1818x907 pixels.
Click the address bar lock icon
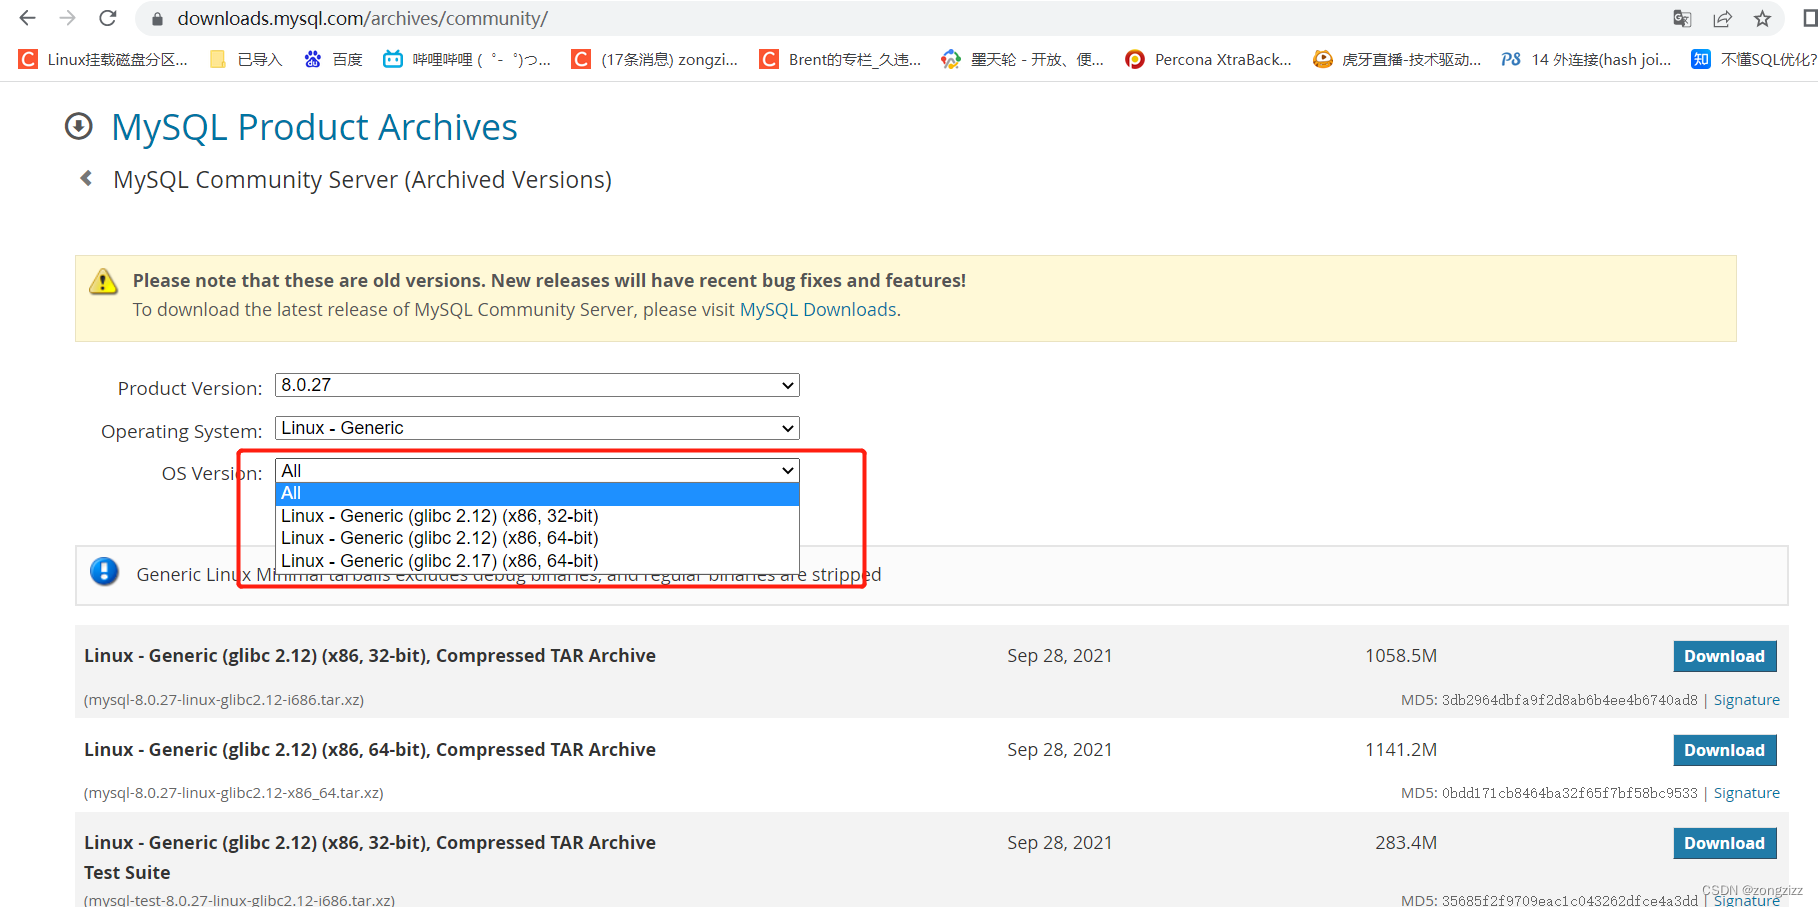point(157,19)
